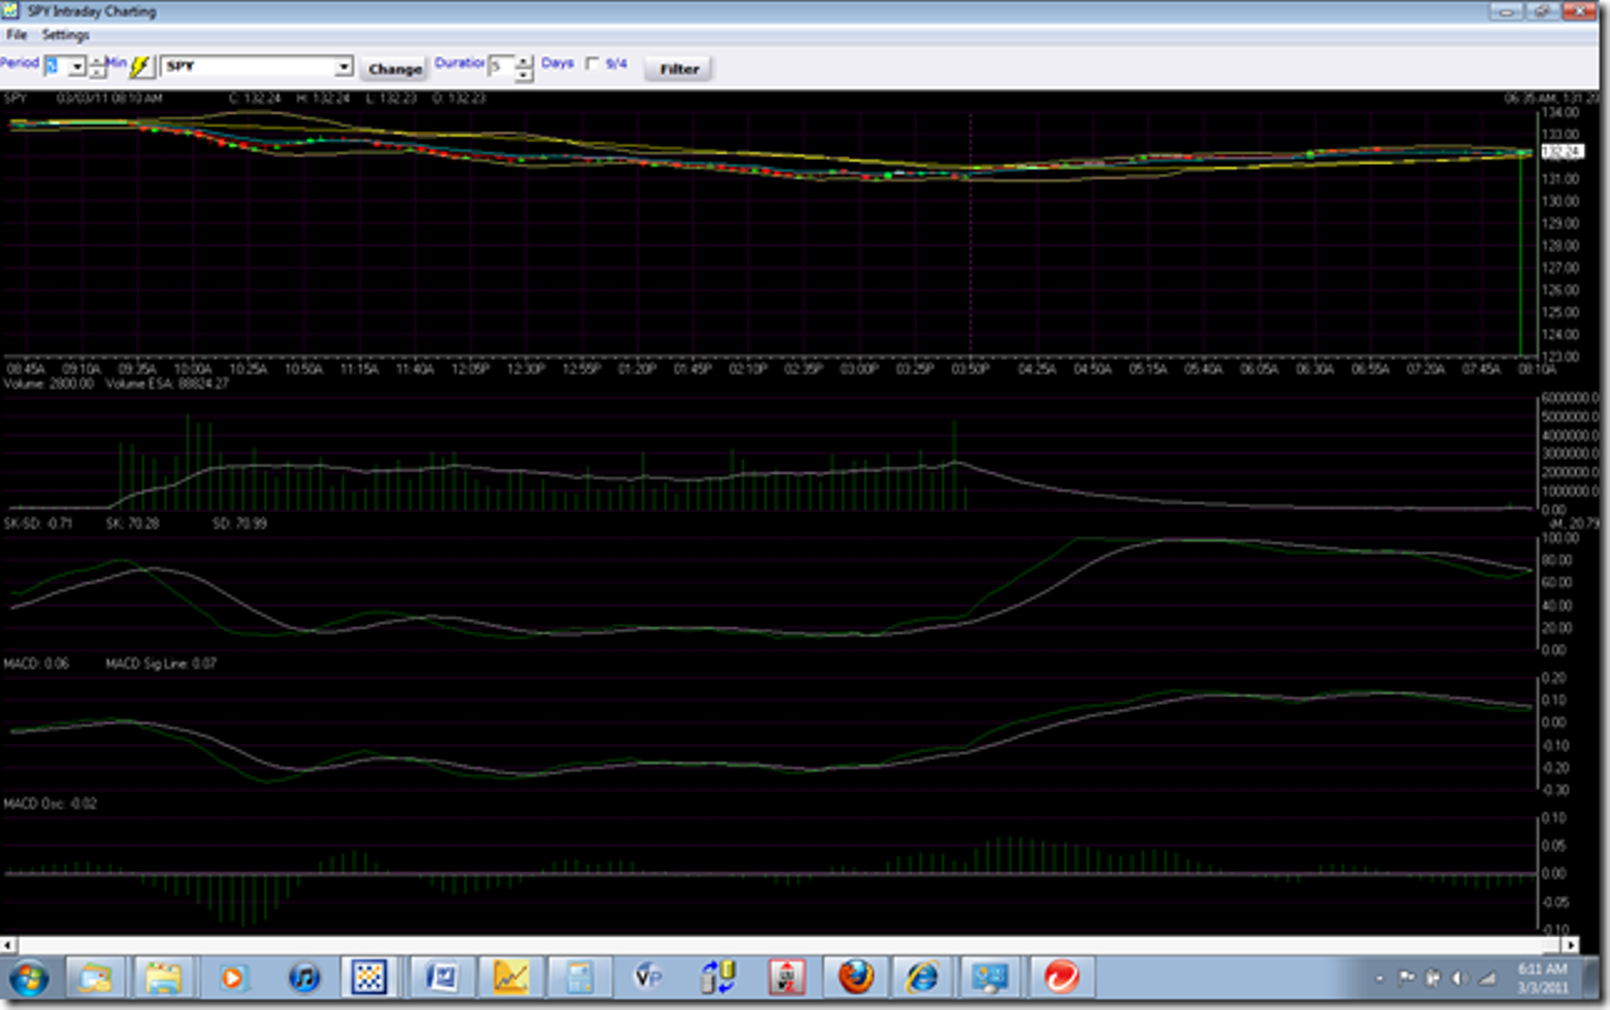Click the 'L: 132.23' low price readout
The height and width of the screenshot is (1010, 1610).
pyautogui.click(x=391, y=98)
